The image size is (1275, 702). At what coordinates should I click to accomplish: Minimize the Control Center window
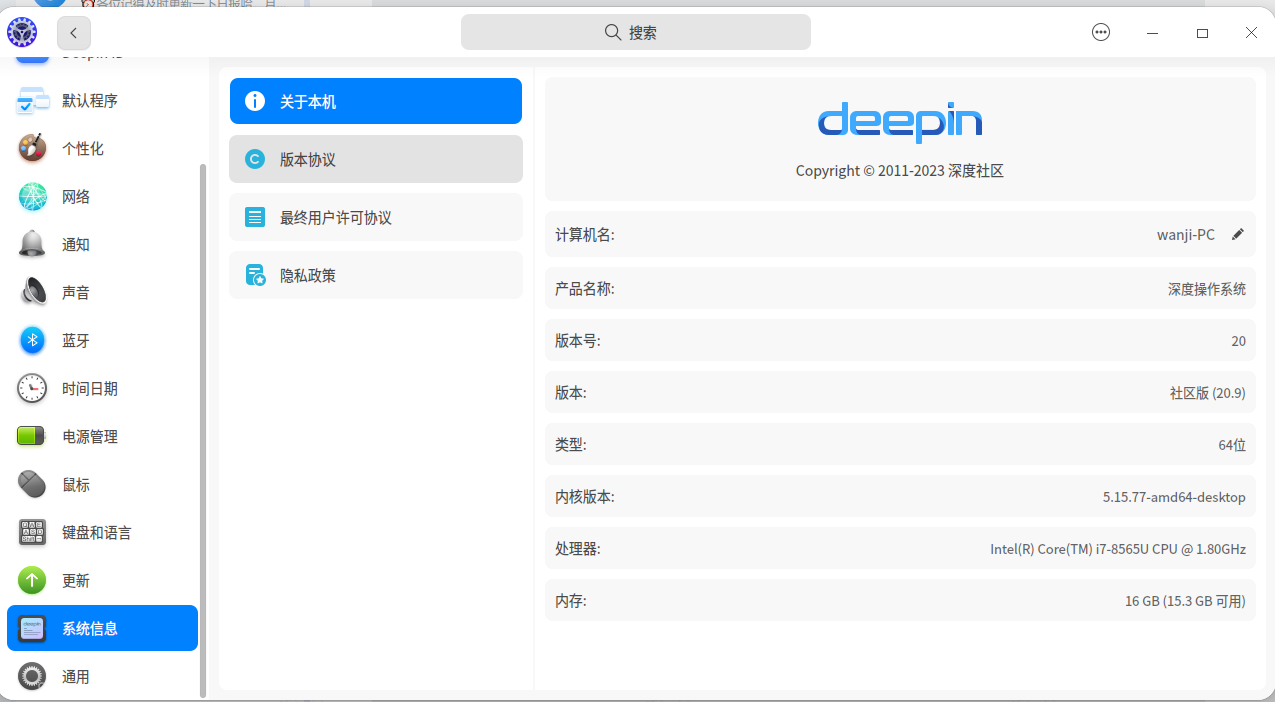(1153, 33)
